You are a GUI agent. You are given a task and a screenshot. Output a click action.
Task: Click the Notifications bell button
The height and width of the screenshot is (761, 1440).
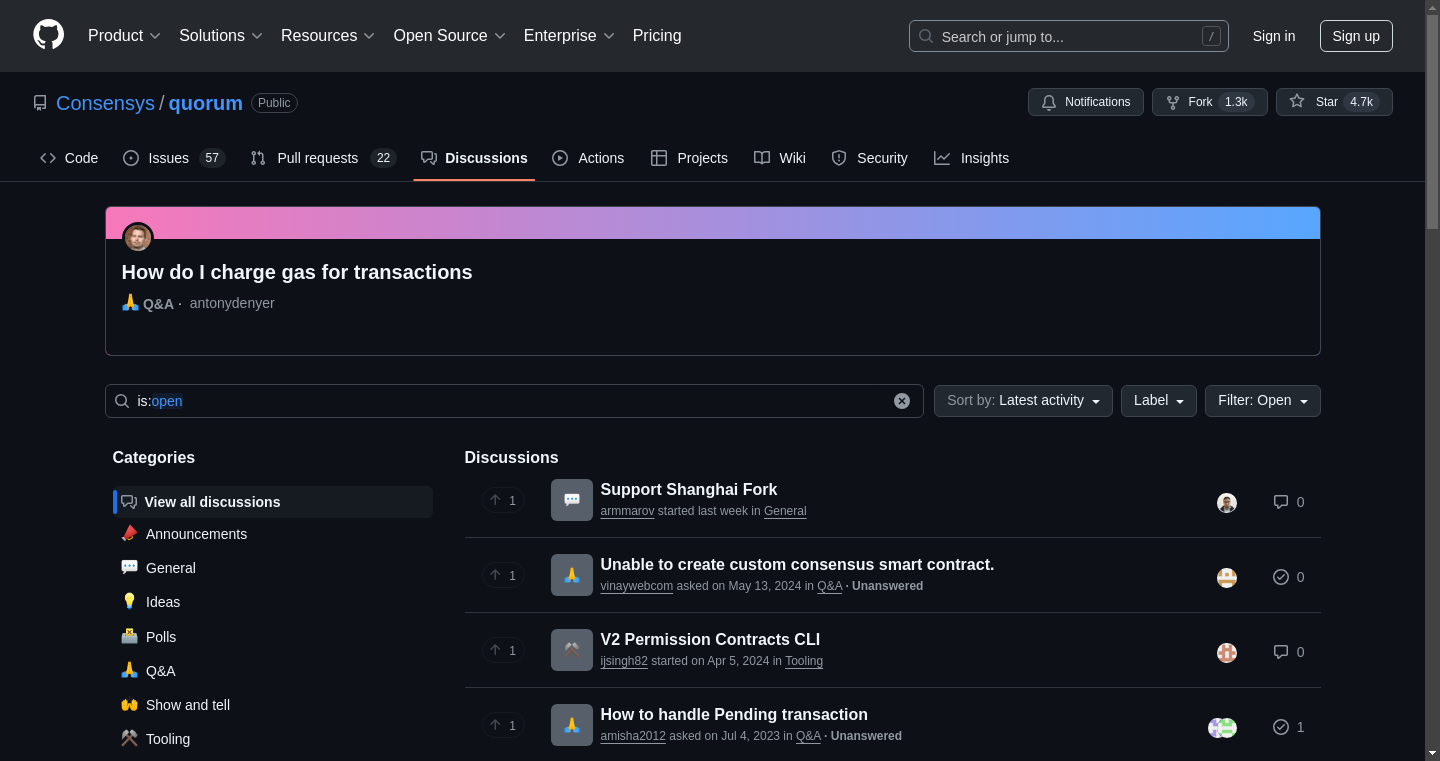coord(1086,102)
